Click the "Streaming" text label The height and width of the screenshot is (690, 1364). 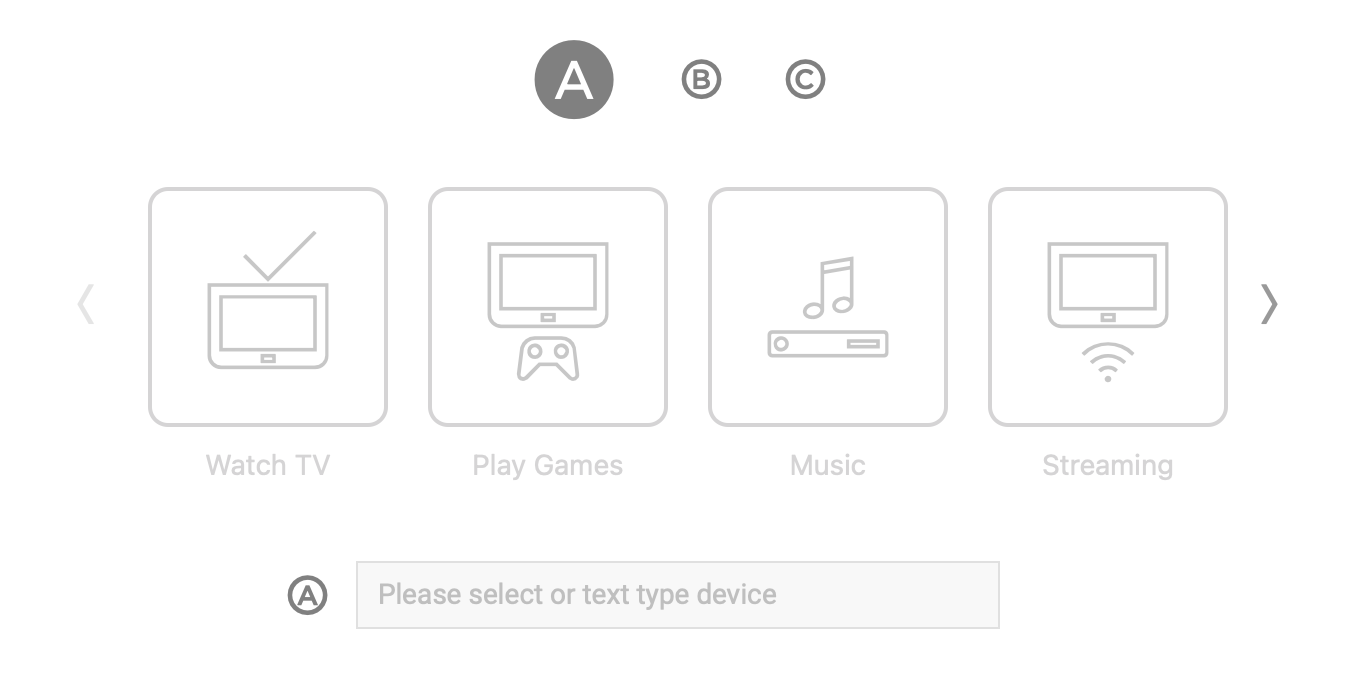click(1107, 465)
